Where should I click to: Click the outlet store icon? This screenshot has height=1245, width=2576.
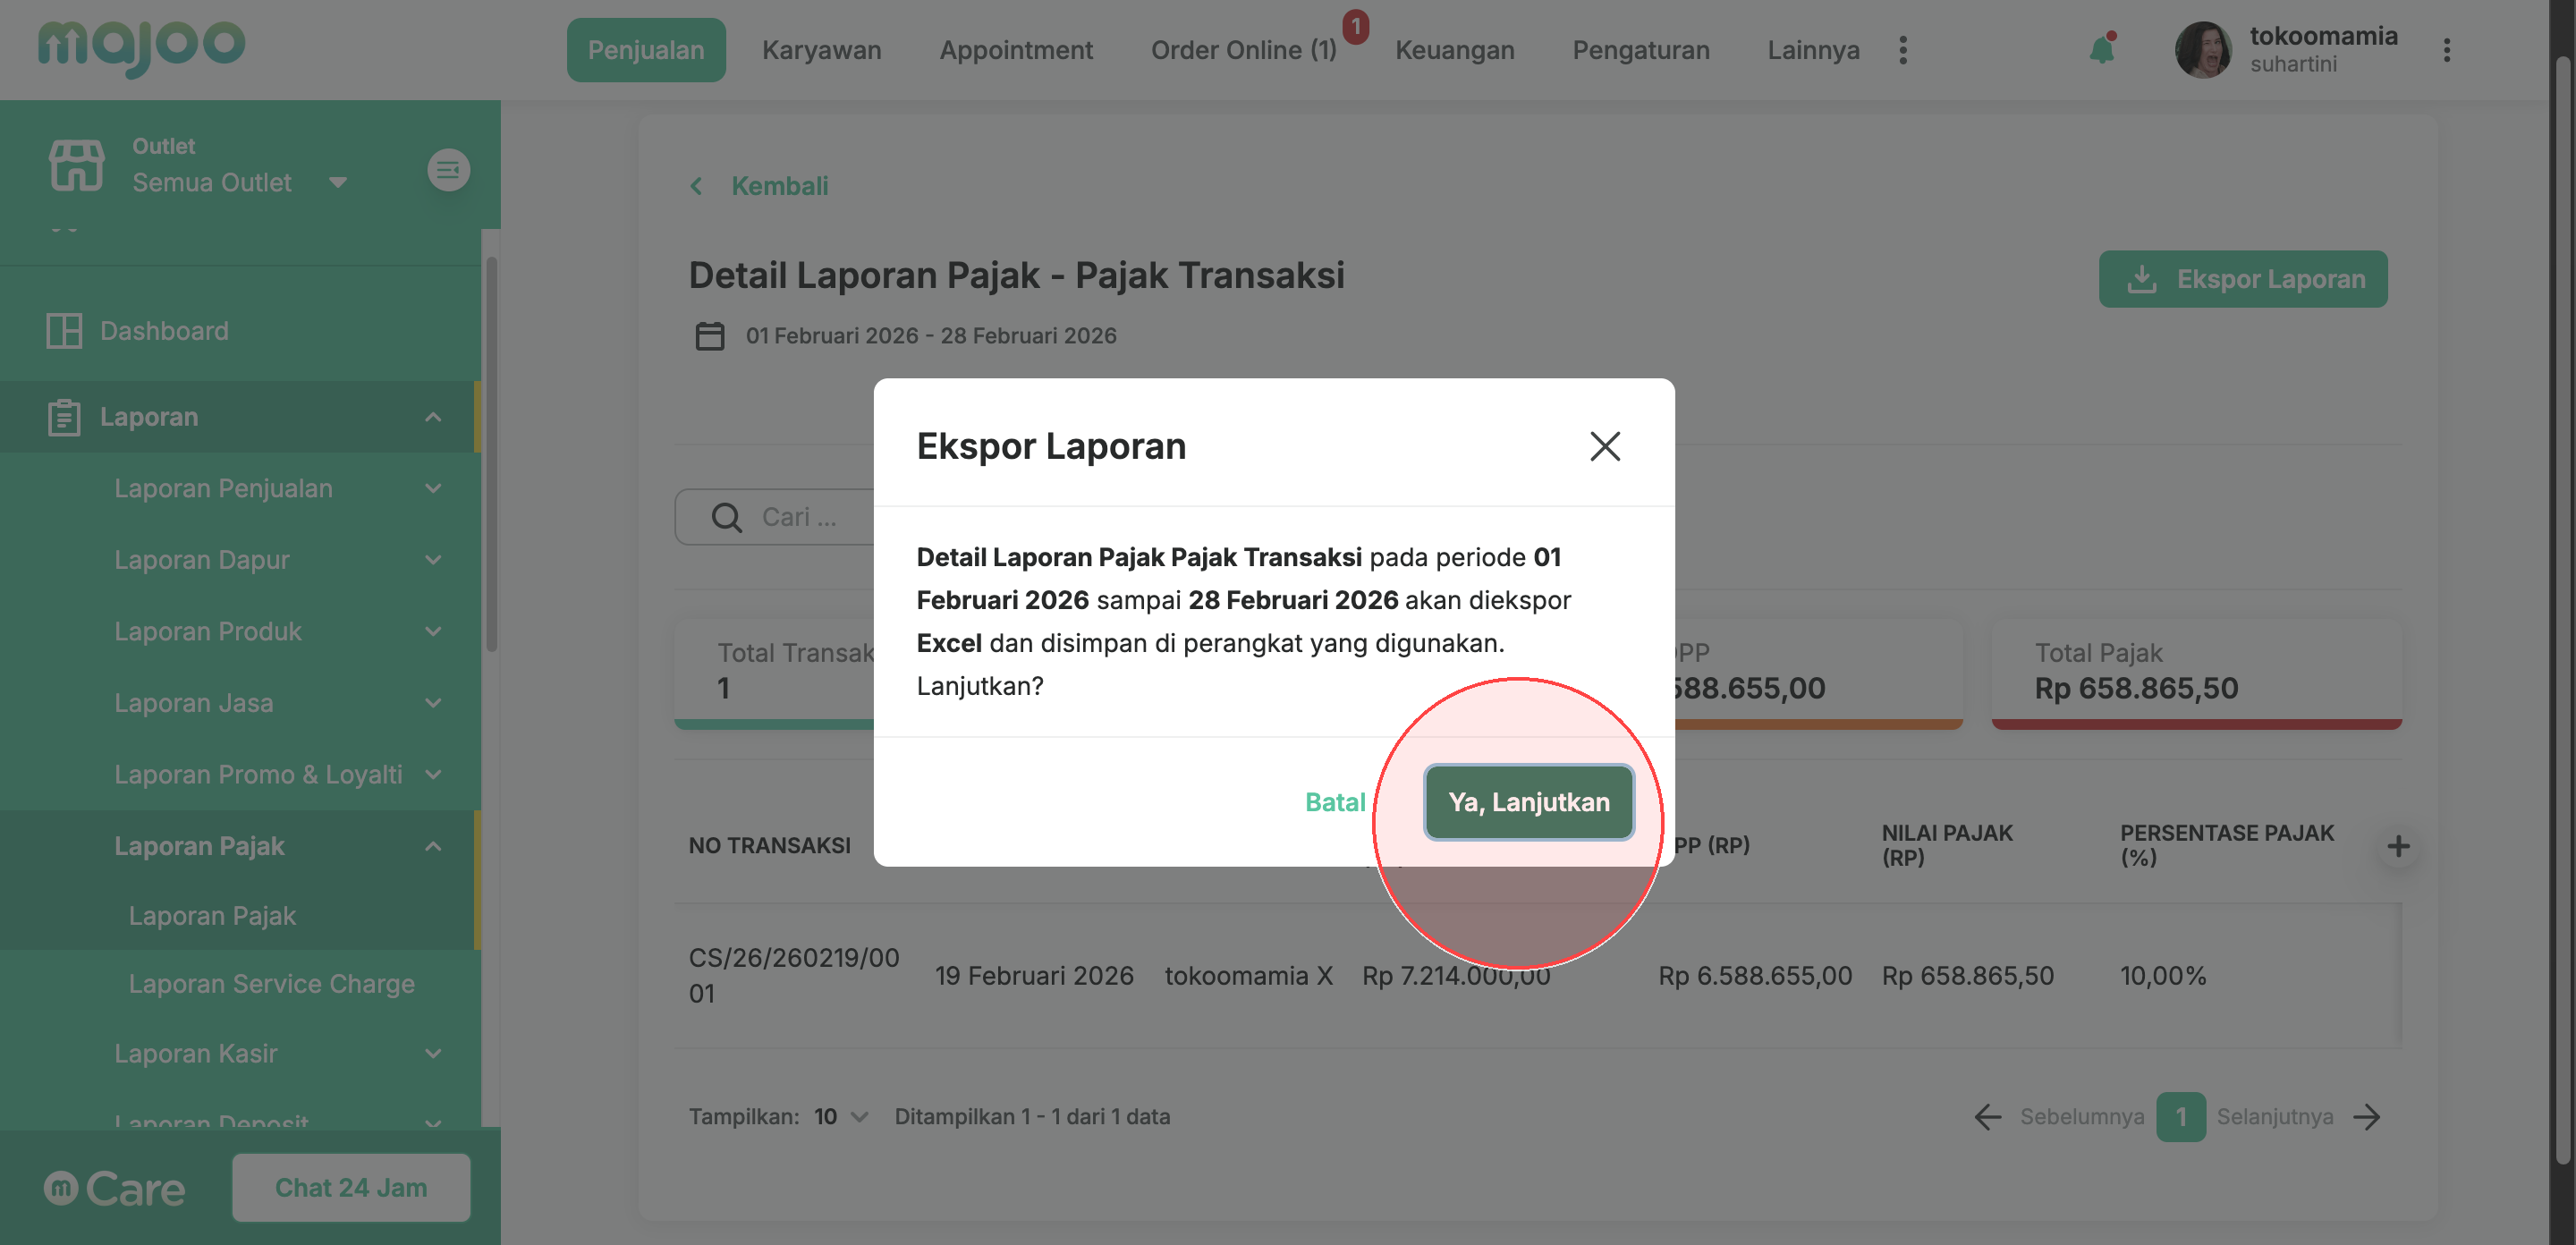pos(76,165)
